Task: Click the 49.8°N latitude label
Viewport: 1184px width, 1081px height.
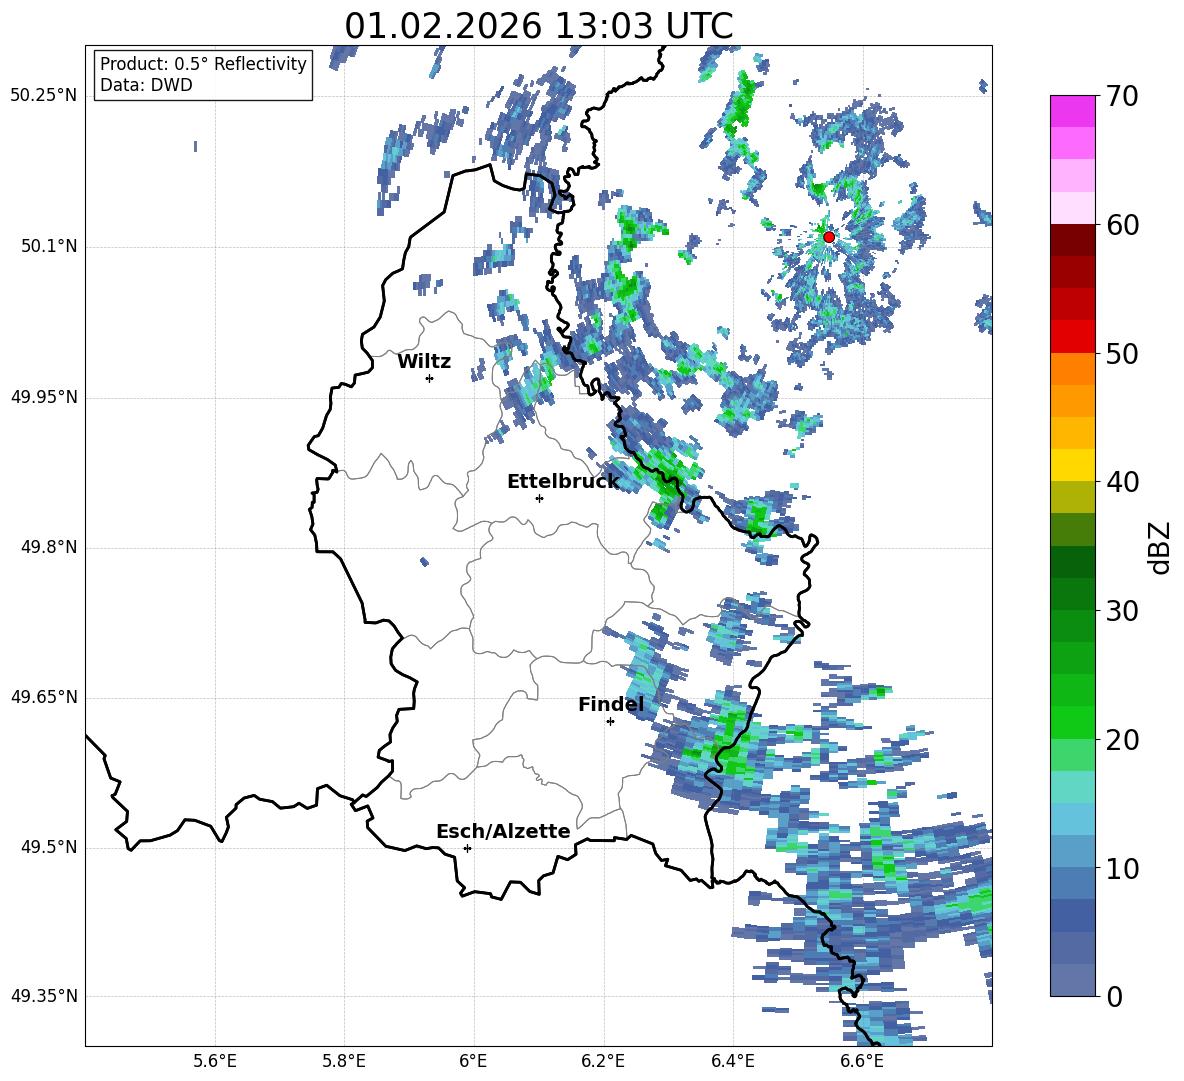Action: coord(48,547)
